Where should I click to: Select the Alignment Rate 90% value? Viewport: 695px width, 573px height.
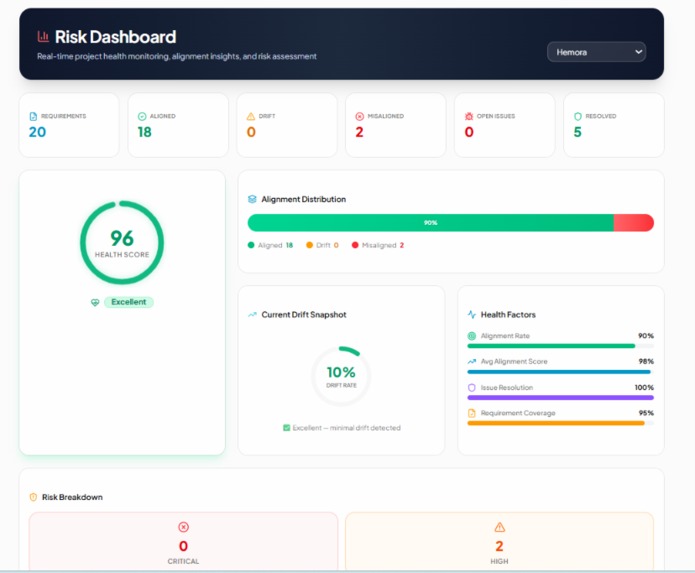646,336
